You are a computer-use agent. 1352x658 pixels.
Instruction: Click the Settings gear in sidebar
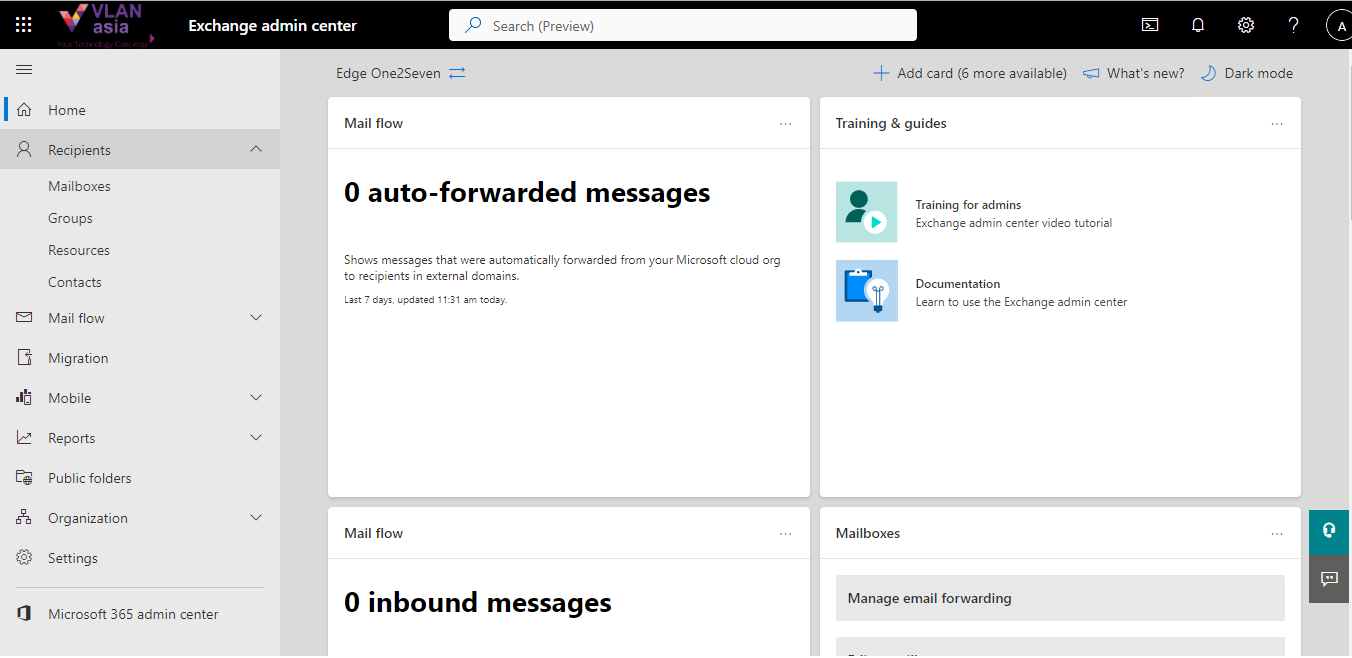pyautogui.click(x=24, y=558)
